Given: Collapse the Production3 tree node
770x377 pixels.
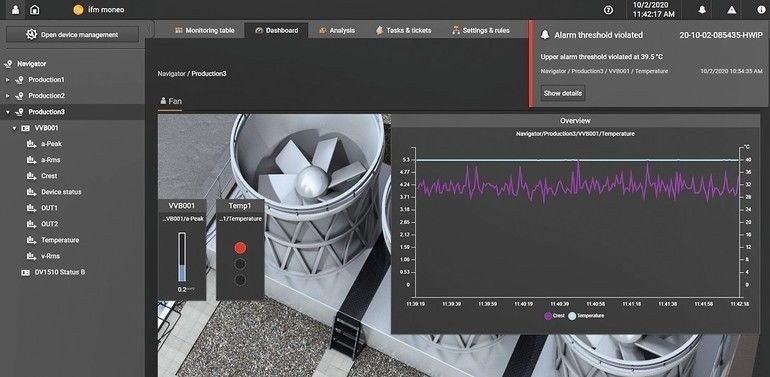Looking at the screenshot, I should pos(7,112).
